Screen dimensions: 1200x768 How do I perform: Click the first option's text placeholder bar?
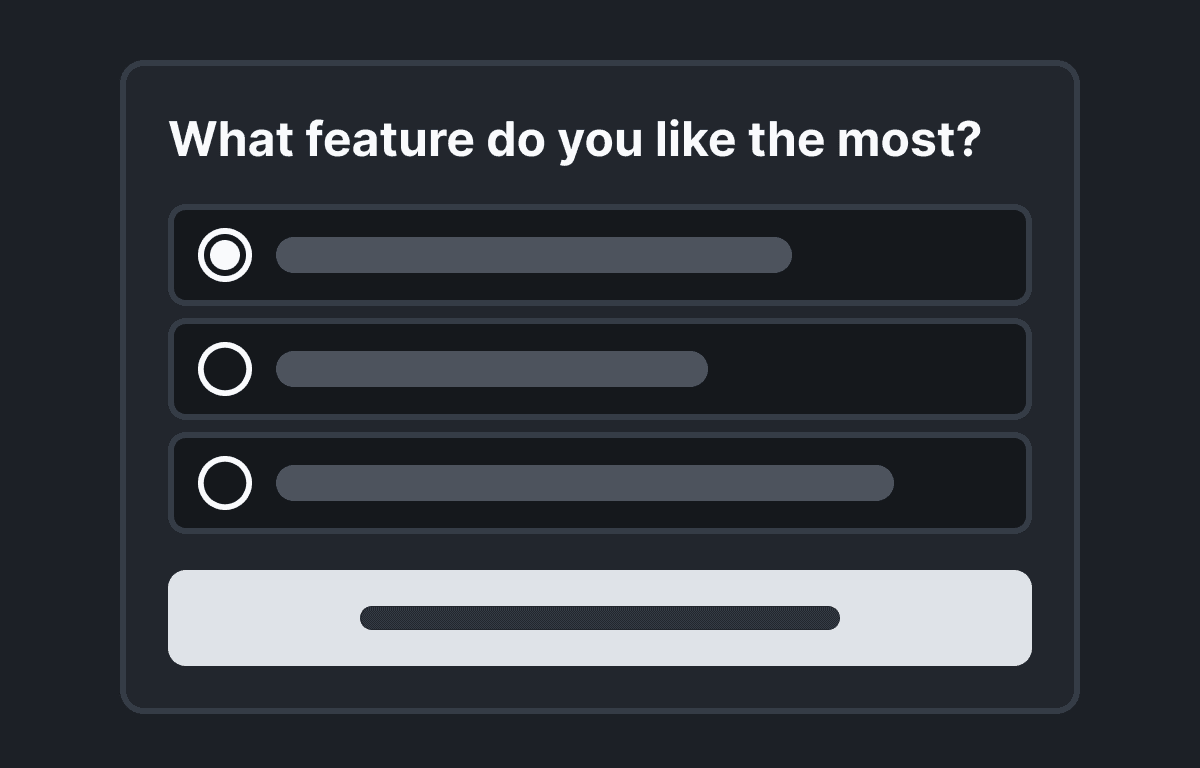click(533, 255)
